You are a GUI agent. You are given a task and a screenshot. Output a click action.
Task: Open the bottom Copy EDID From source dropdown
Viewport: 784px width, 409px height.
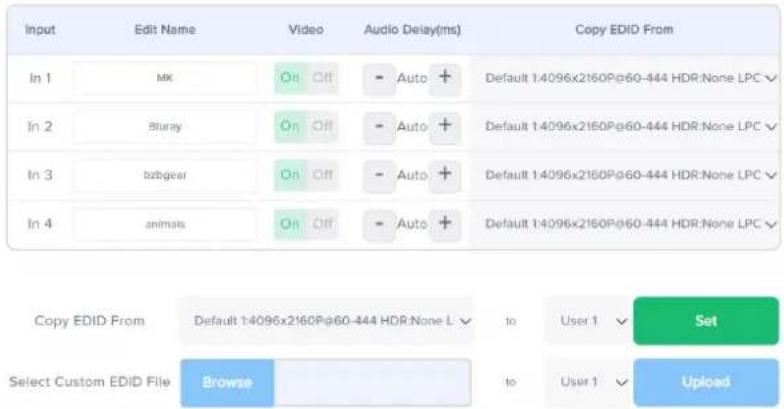pyautogui.click(x=326, y=321)
